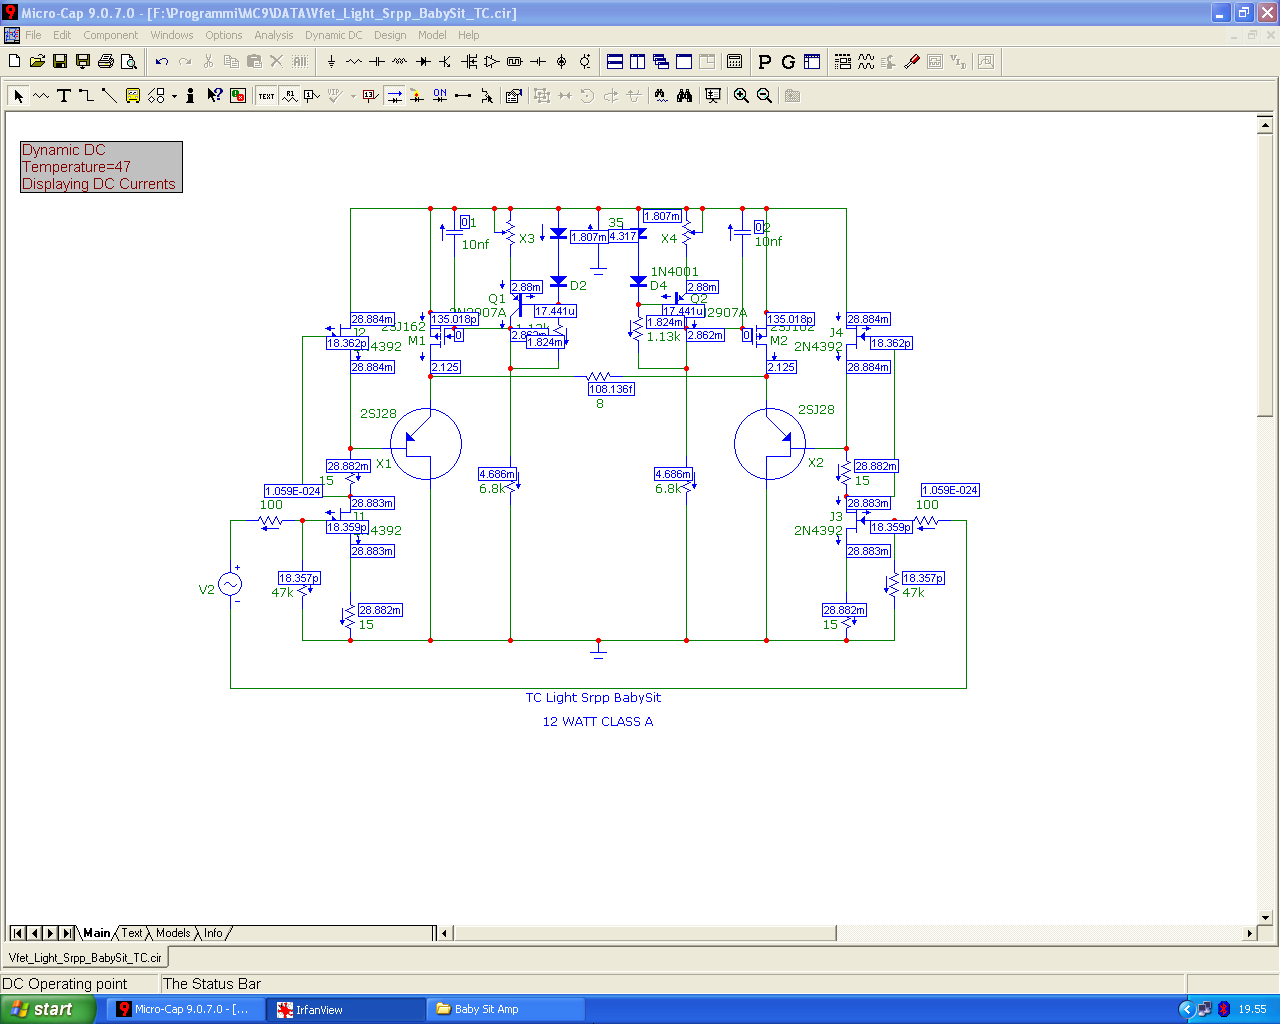Place a pulse source component
This screenshot has height=1024, width=1280.
[515, 62]
